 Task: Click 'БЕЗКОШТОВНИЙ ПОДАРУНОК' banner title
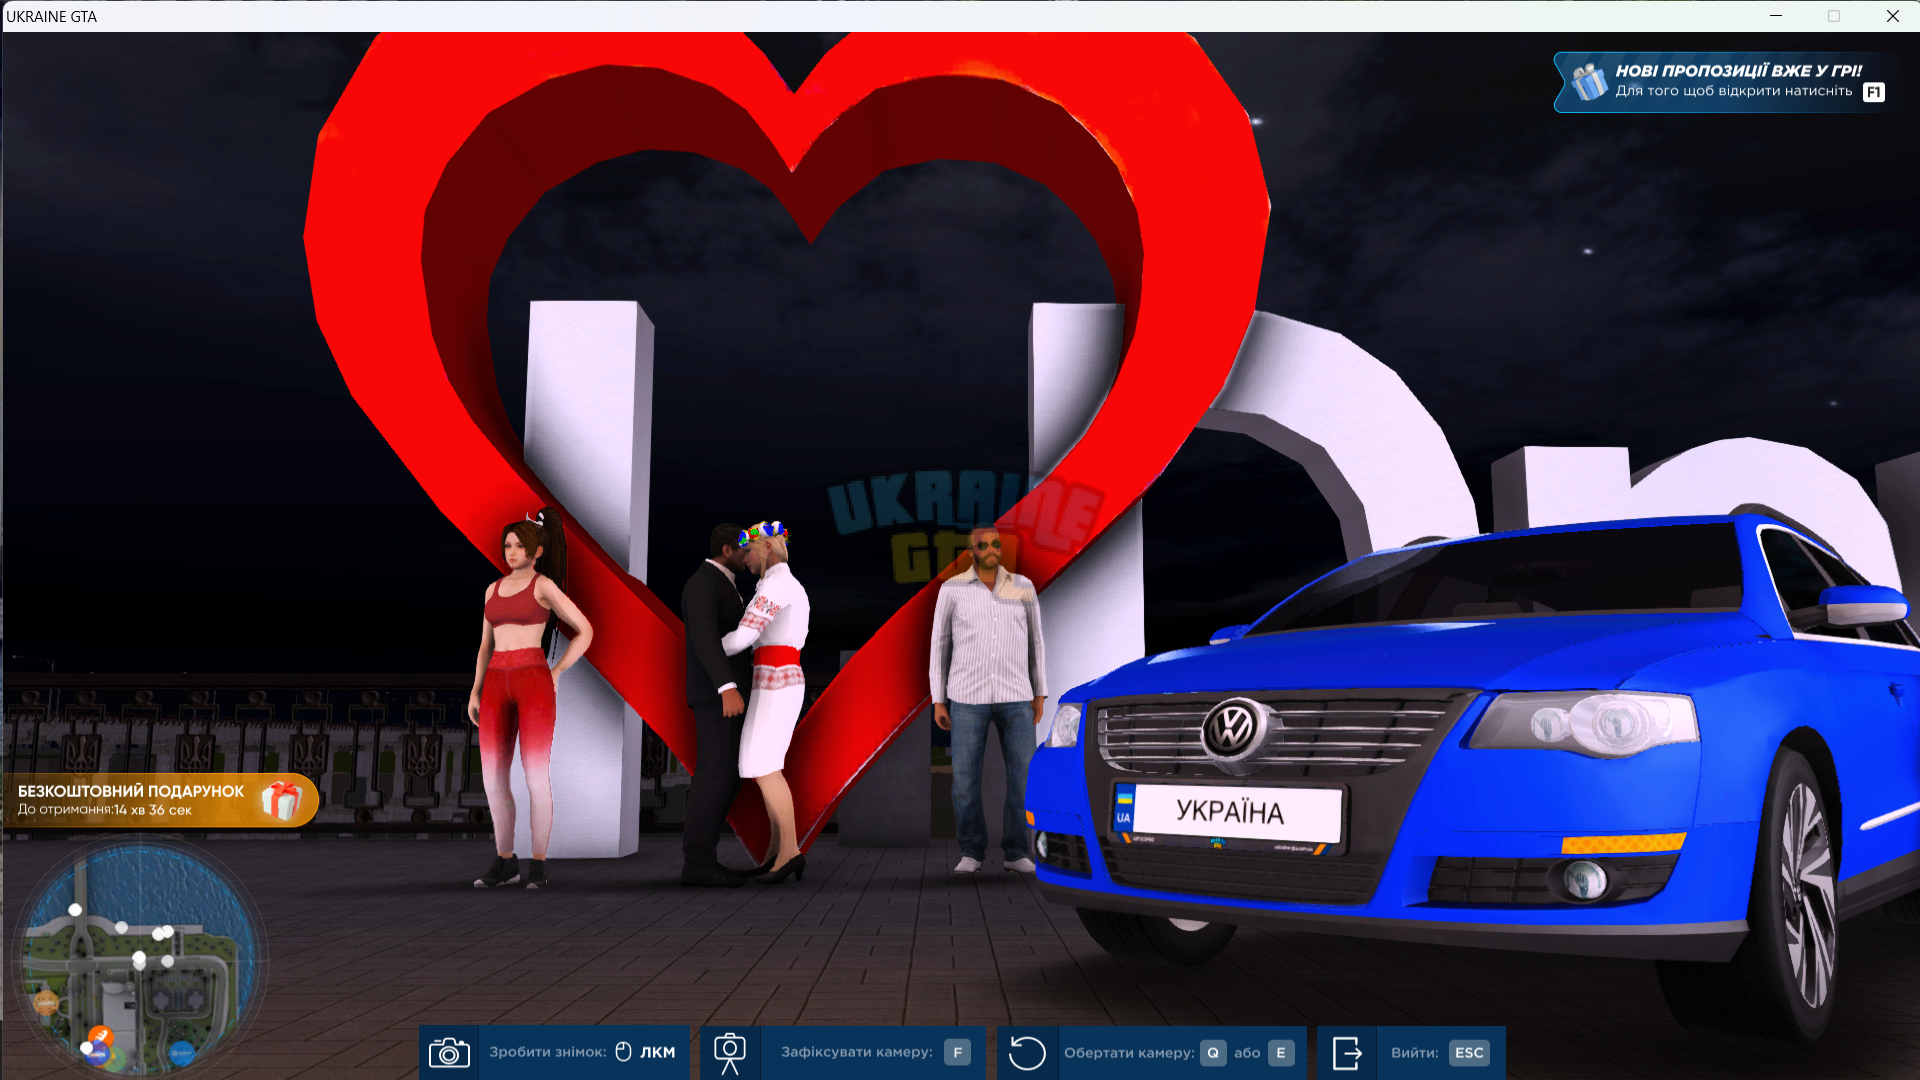coord(131,791)
